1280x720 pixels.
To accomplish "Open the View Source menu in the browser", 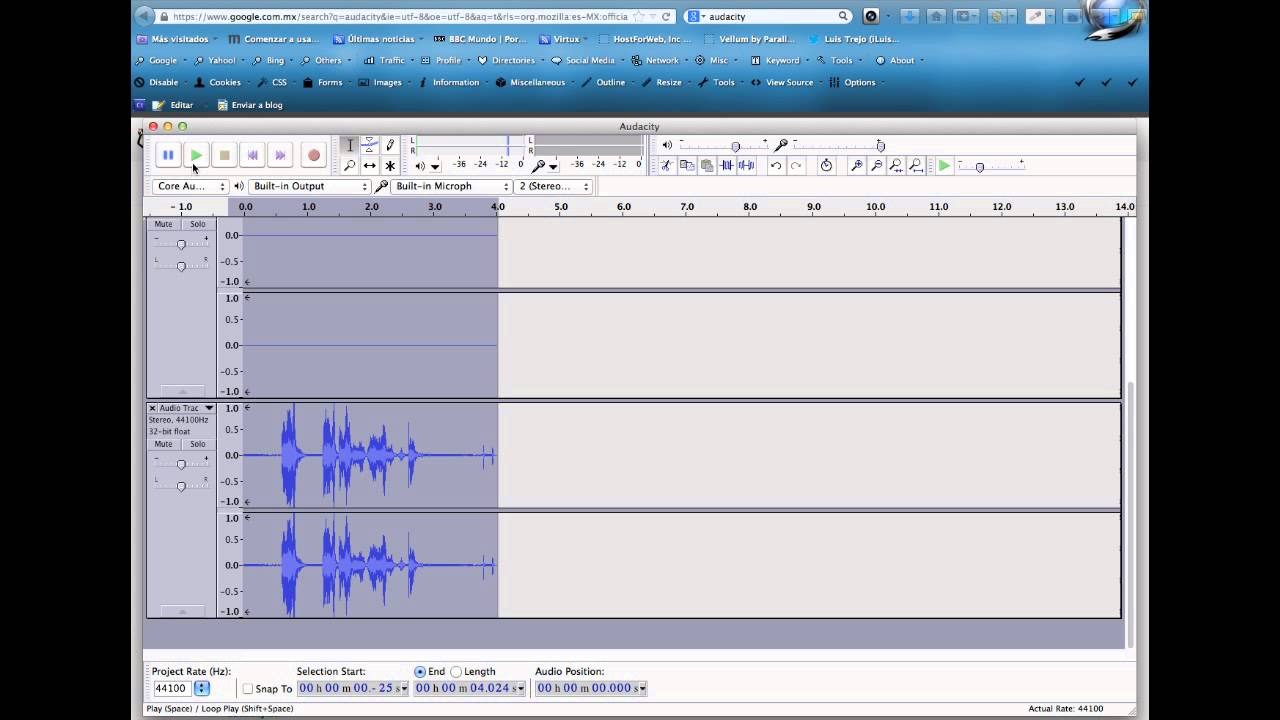I will [783, 82].
